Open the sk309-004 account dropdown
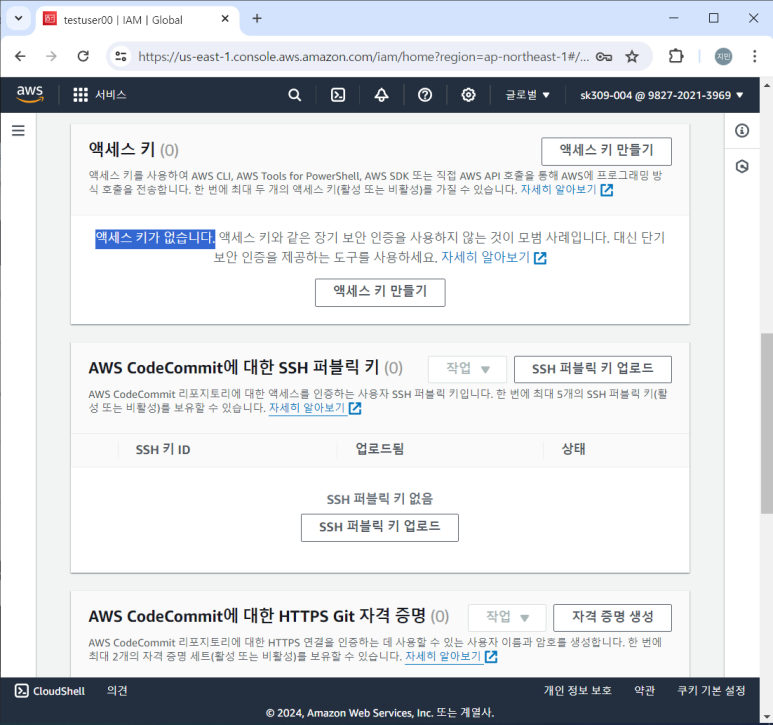The height and width of the screenshot is (725, 773). pyautogui.click(x=662, y=95)
